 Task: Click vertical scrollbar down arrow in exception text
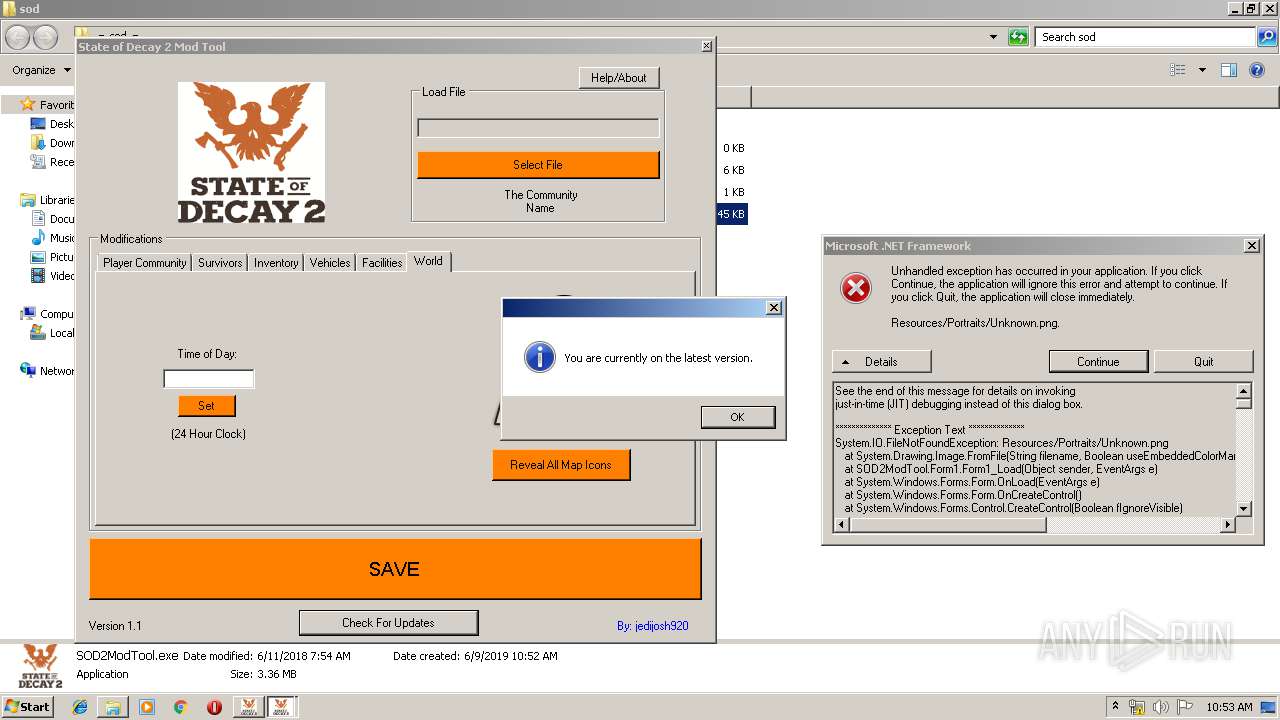[x=1244, y=509]
